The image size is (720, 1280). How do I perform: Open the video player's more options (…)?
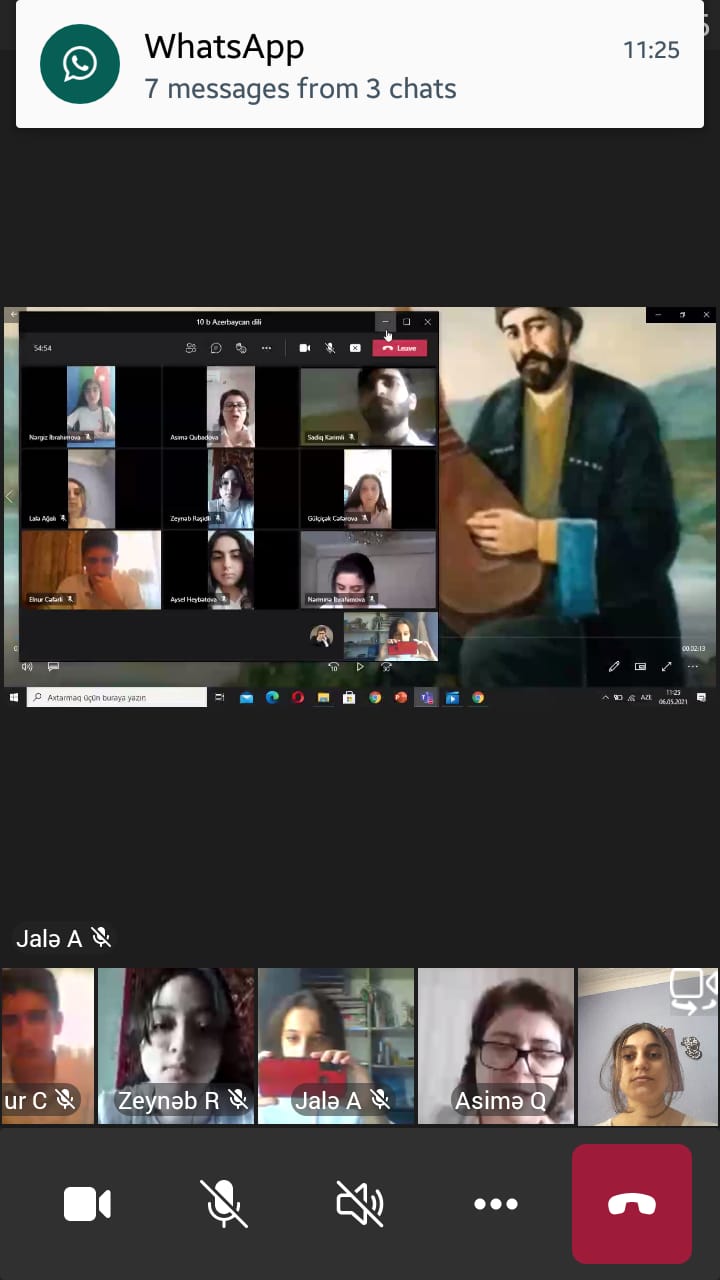pos(692,667)
